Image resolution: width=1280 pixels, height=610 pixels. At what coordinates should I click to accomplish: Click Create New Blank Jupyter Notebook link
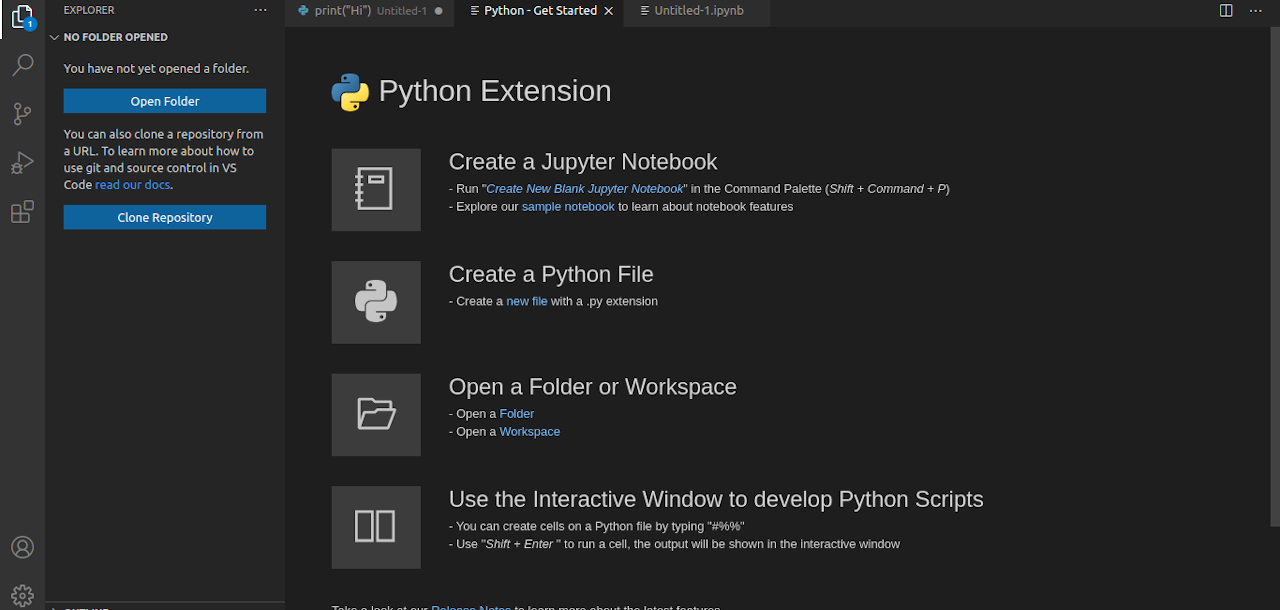click(x=585, y=189)
